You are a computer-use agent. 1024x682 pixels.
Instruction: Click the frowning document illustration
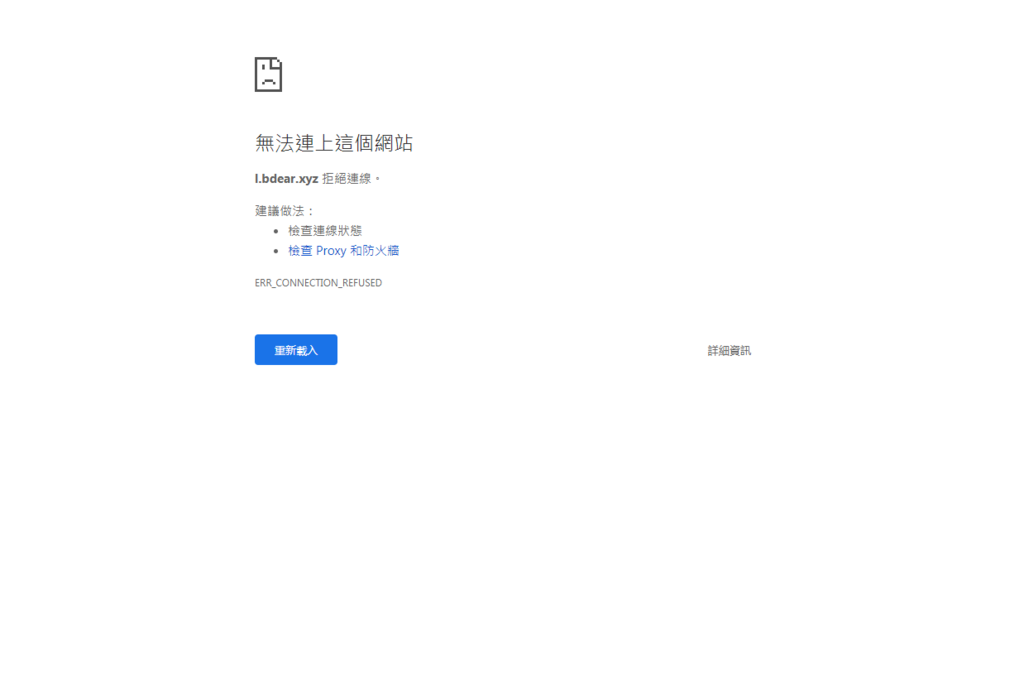pyautogui.click(x=267, y=74)
